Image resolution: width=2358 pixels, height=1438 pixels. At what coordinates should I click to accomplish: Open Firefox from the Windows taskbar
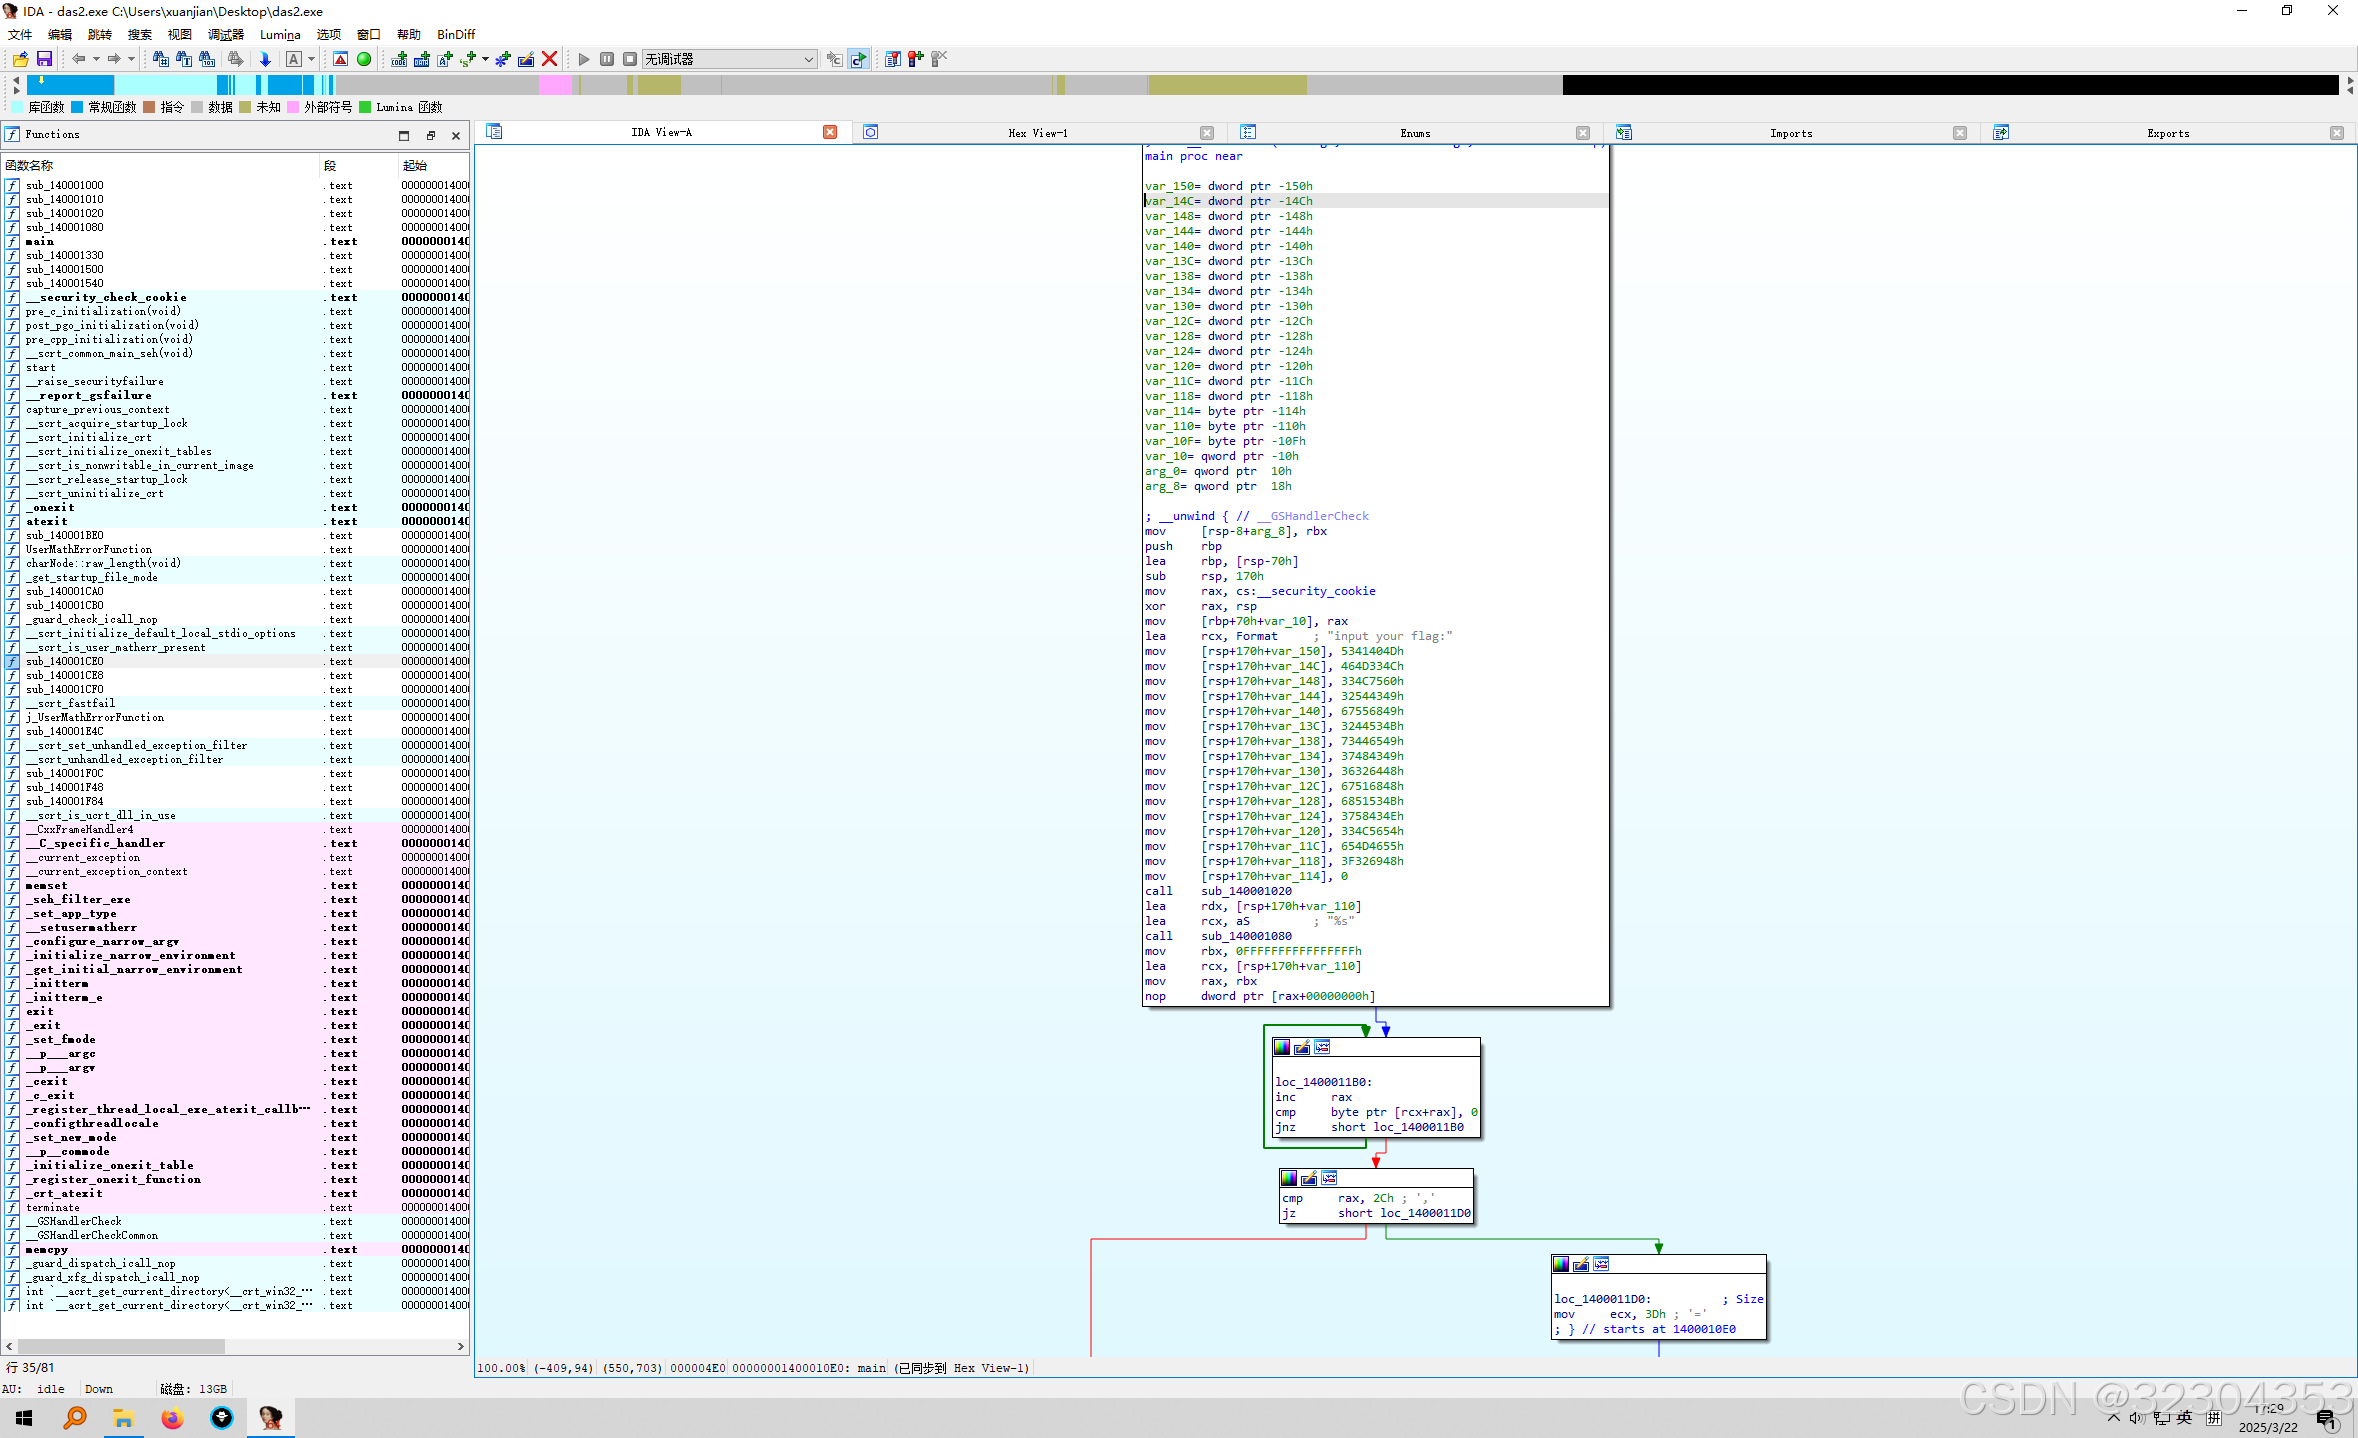pyautogui.click(x=172, y=1417)
